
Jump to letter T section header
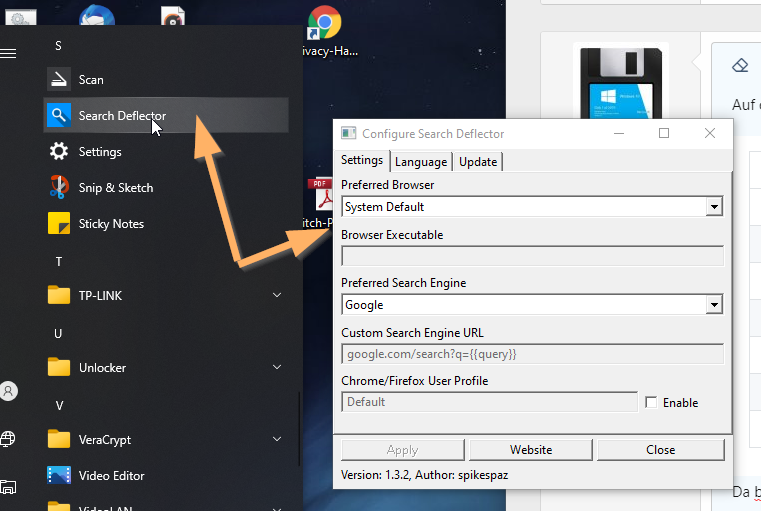coord(59,262)
